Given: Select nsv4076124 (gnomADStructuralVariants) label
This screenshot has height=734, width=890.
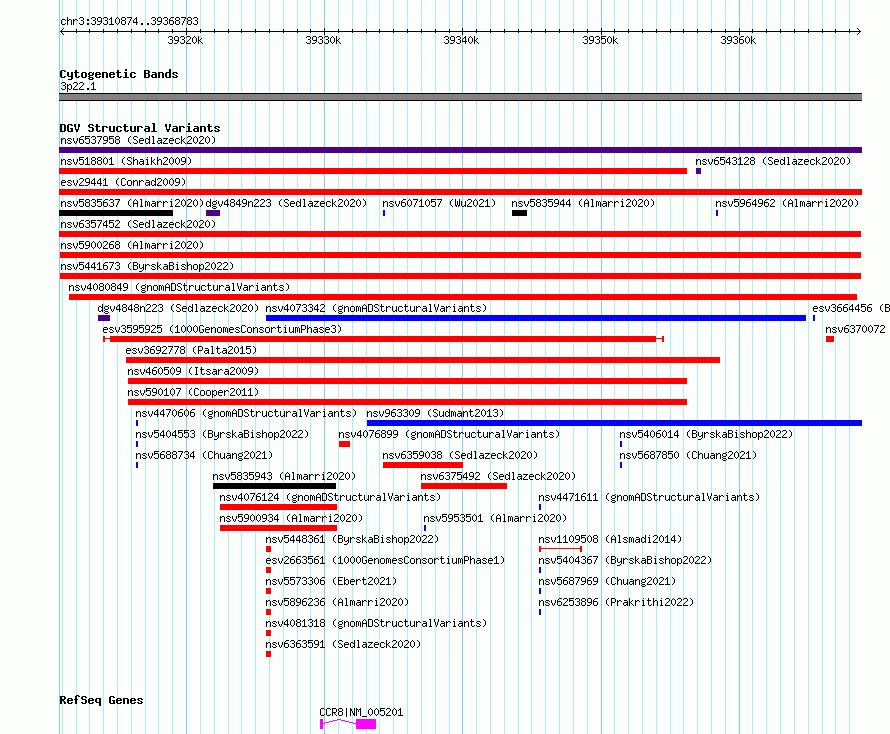Looking at the screenshot, I should coord(330,497).
